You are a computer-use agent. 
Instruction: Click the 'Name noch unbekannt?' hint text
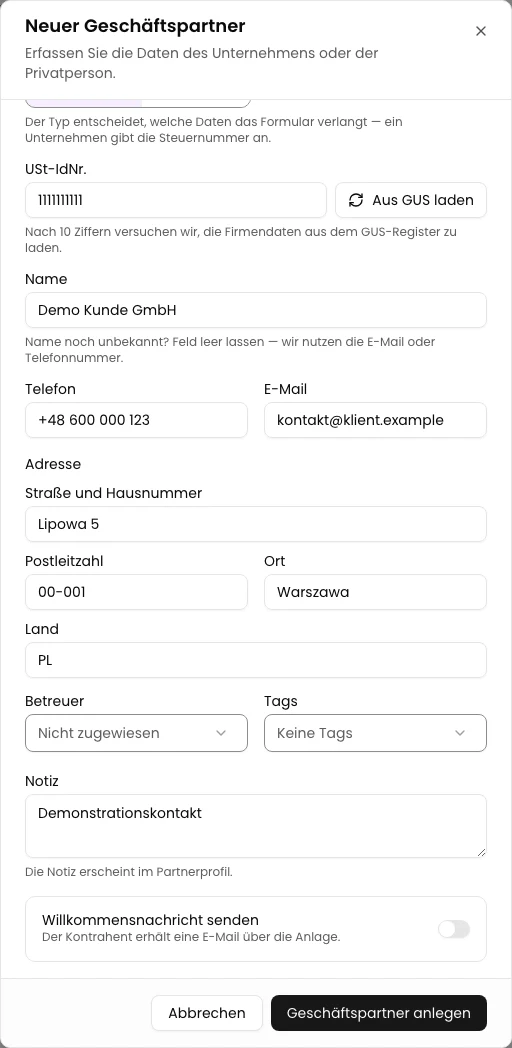pyautogui.click(x=230, y=350)
